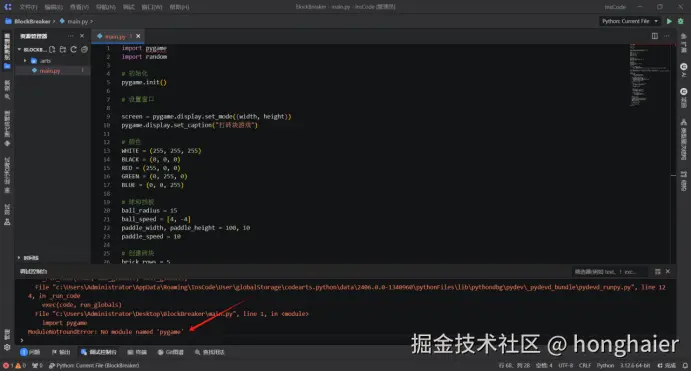Viewport: 692px width, 371px height.
Task: Click the cursor line and column indicator in status bar
Action: 514,366
